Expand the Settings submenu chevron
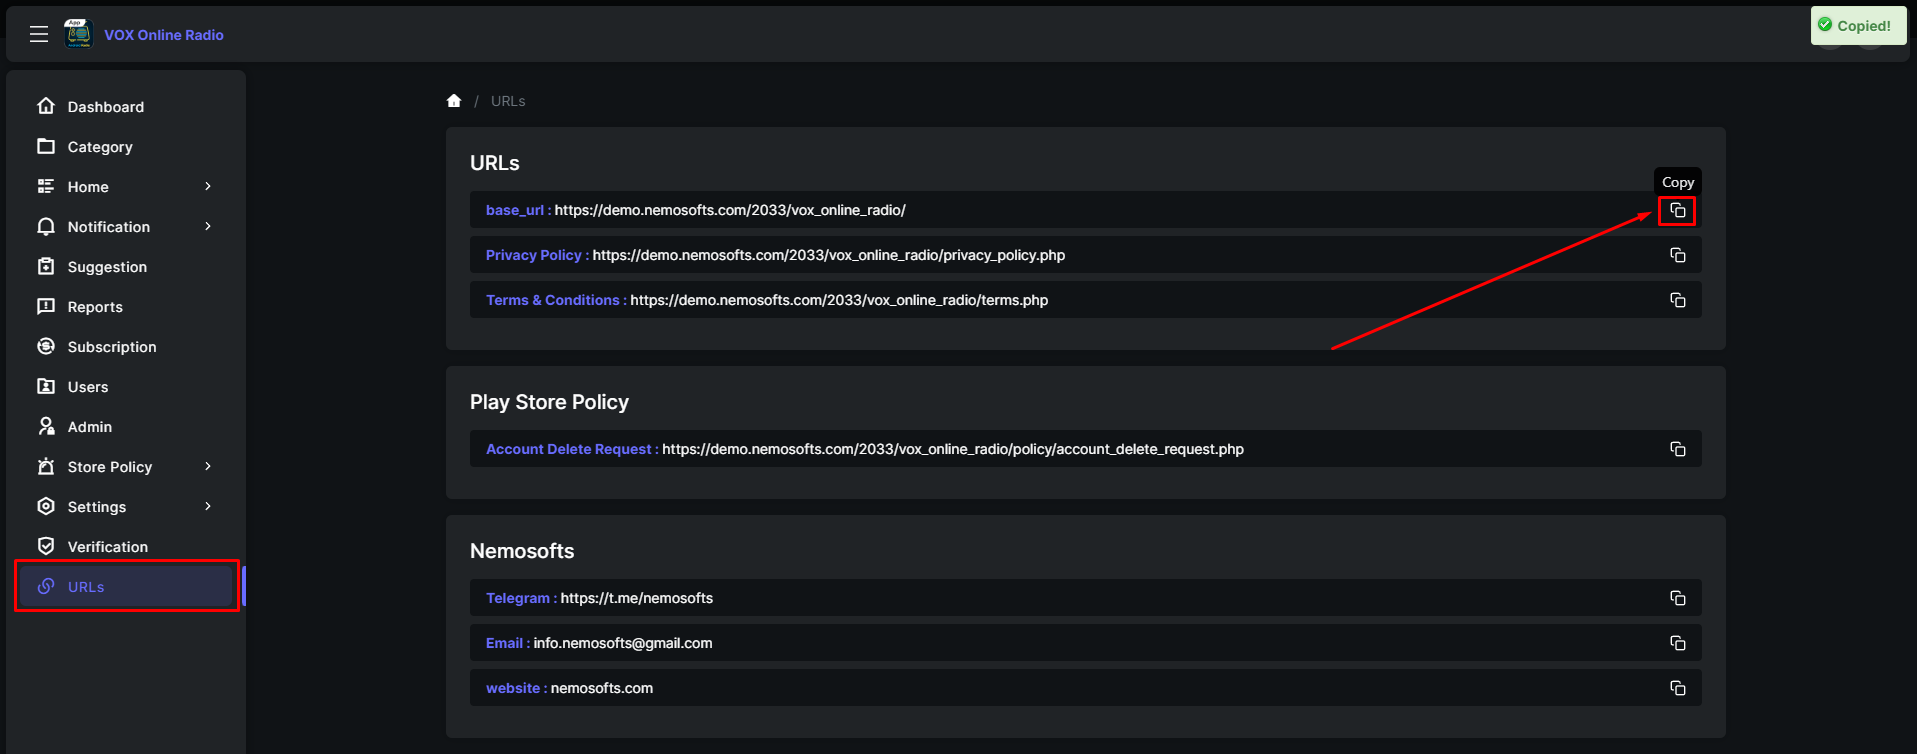This screenshot has height=754, width=1917. [208, 506]
